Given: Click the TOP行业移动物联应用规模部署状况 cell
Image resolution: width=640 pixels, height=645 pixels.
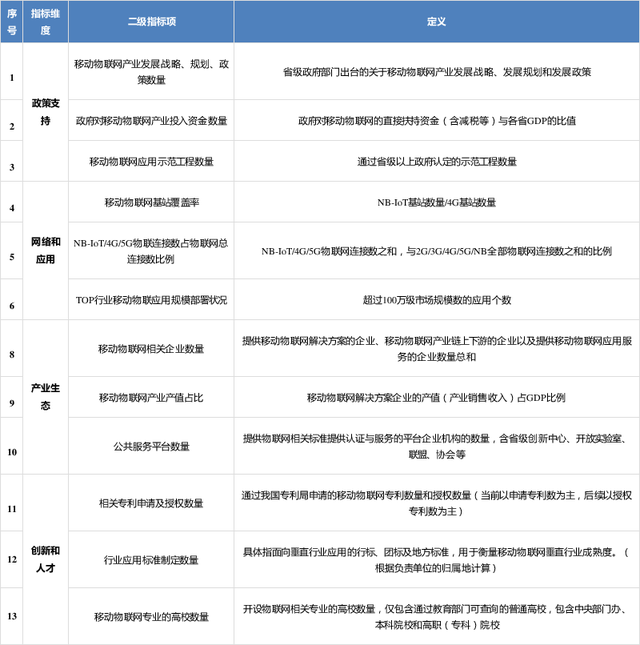Looking at the screenshot, I should tap(151, 299).
